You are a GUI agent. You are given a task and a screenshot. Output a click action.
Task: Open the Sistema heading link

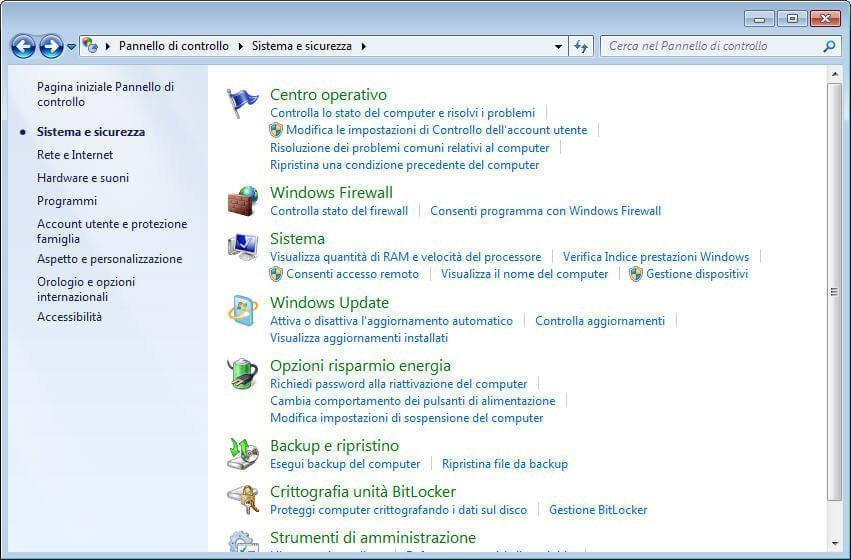tap(297, 239)
